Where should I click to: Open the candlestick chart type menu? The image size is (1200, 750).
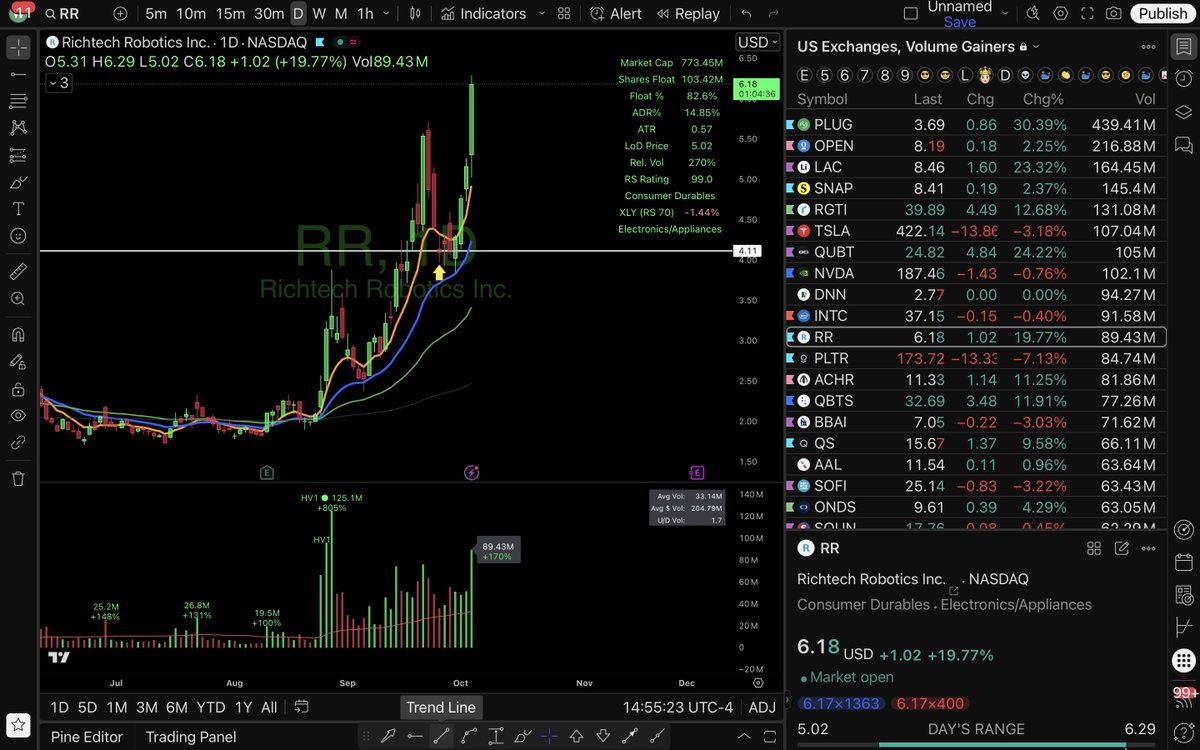[417, 14]
